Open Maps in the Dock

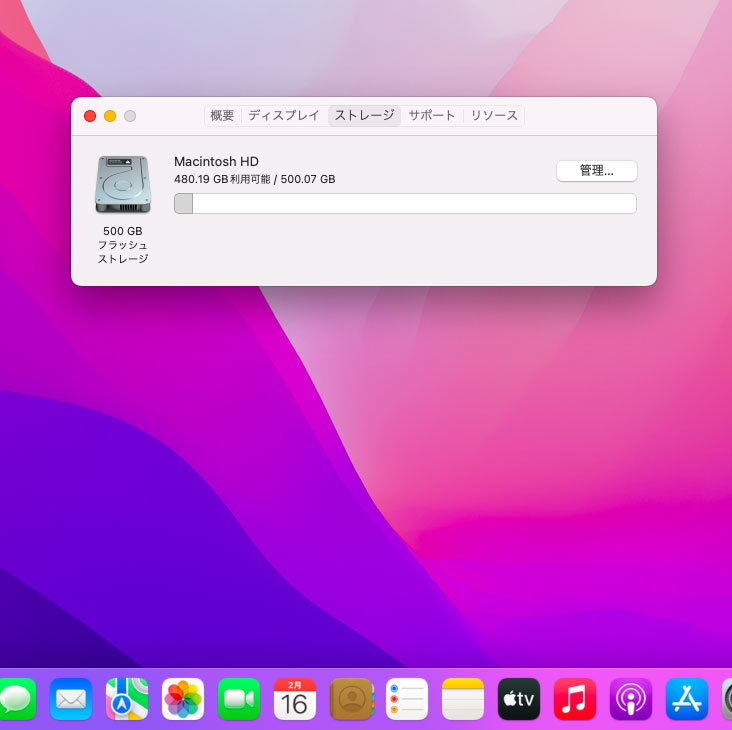tap(127, 699)
